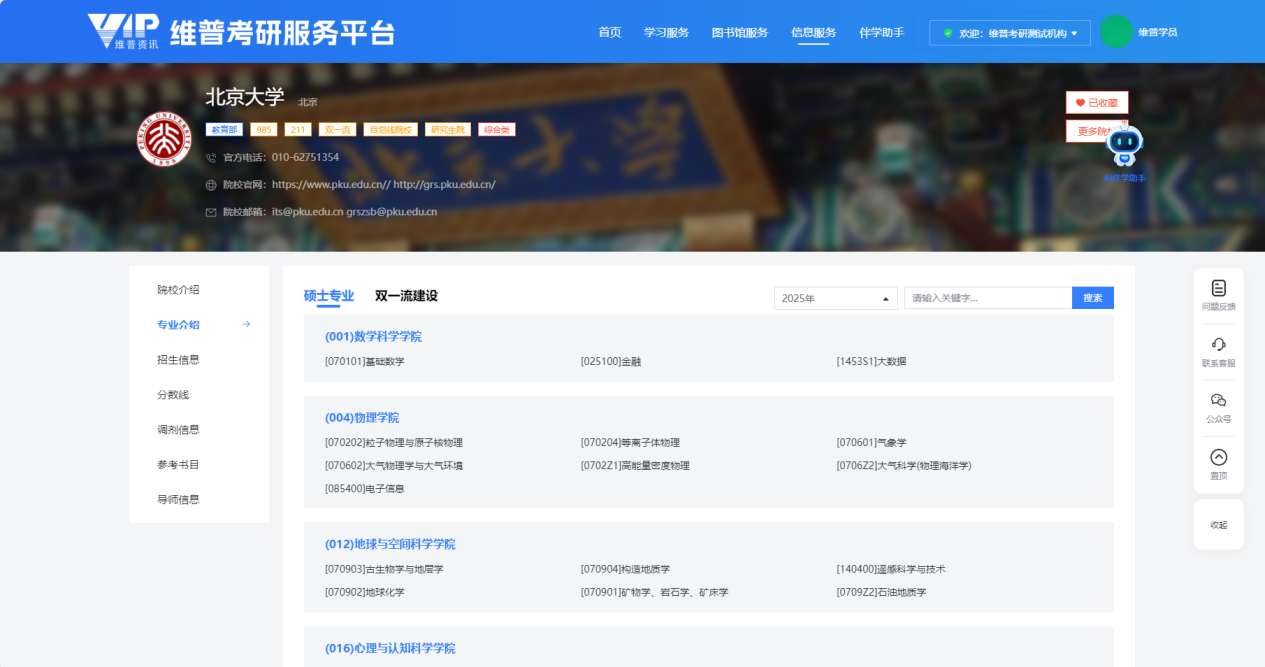Viewport: 1265px width, 667px height.
Task: Click the 置顶 back-to-top icon
Action: point(1218,458)
